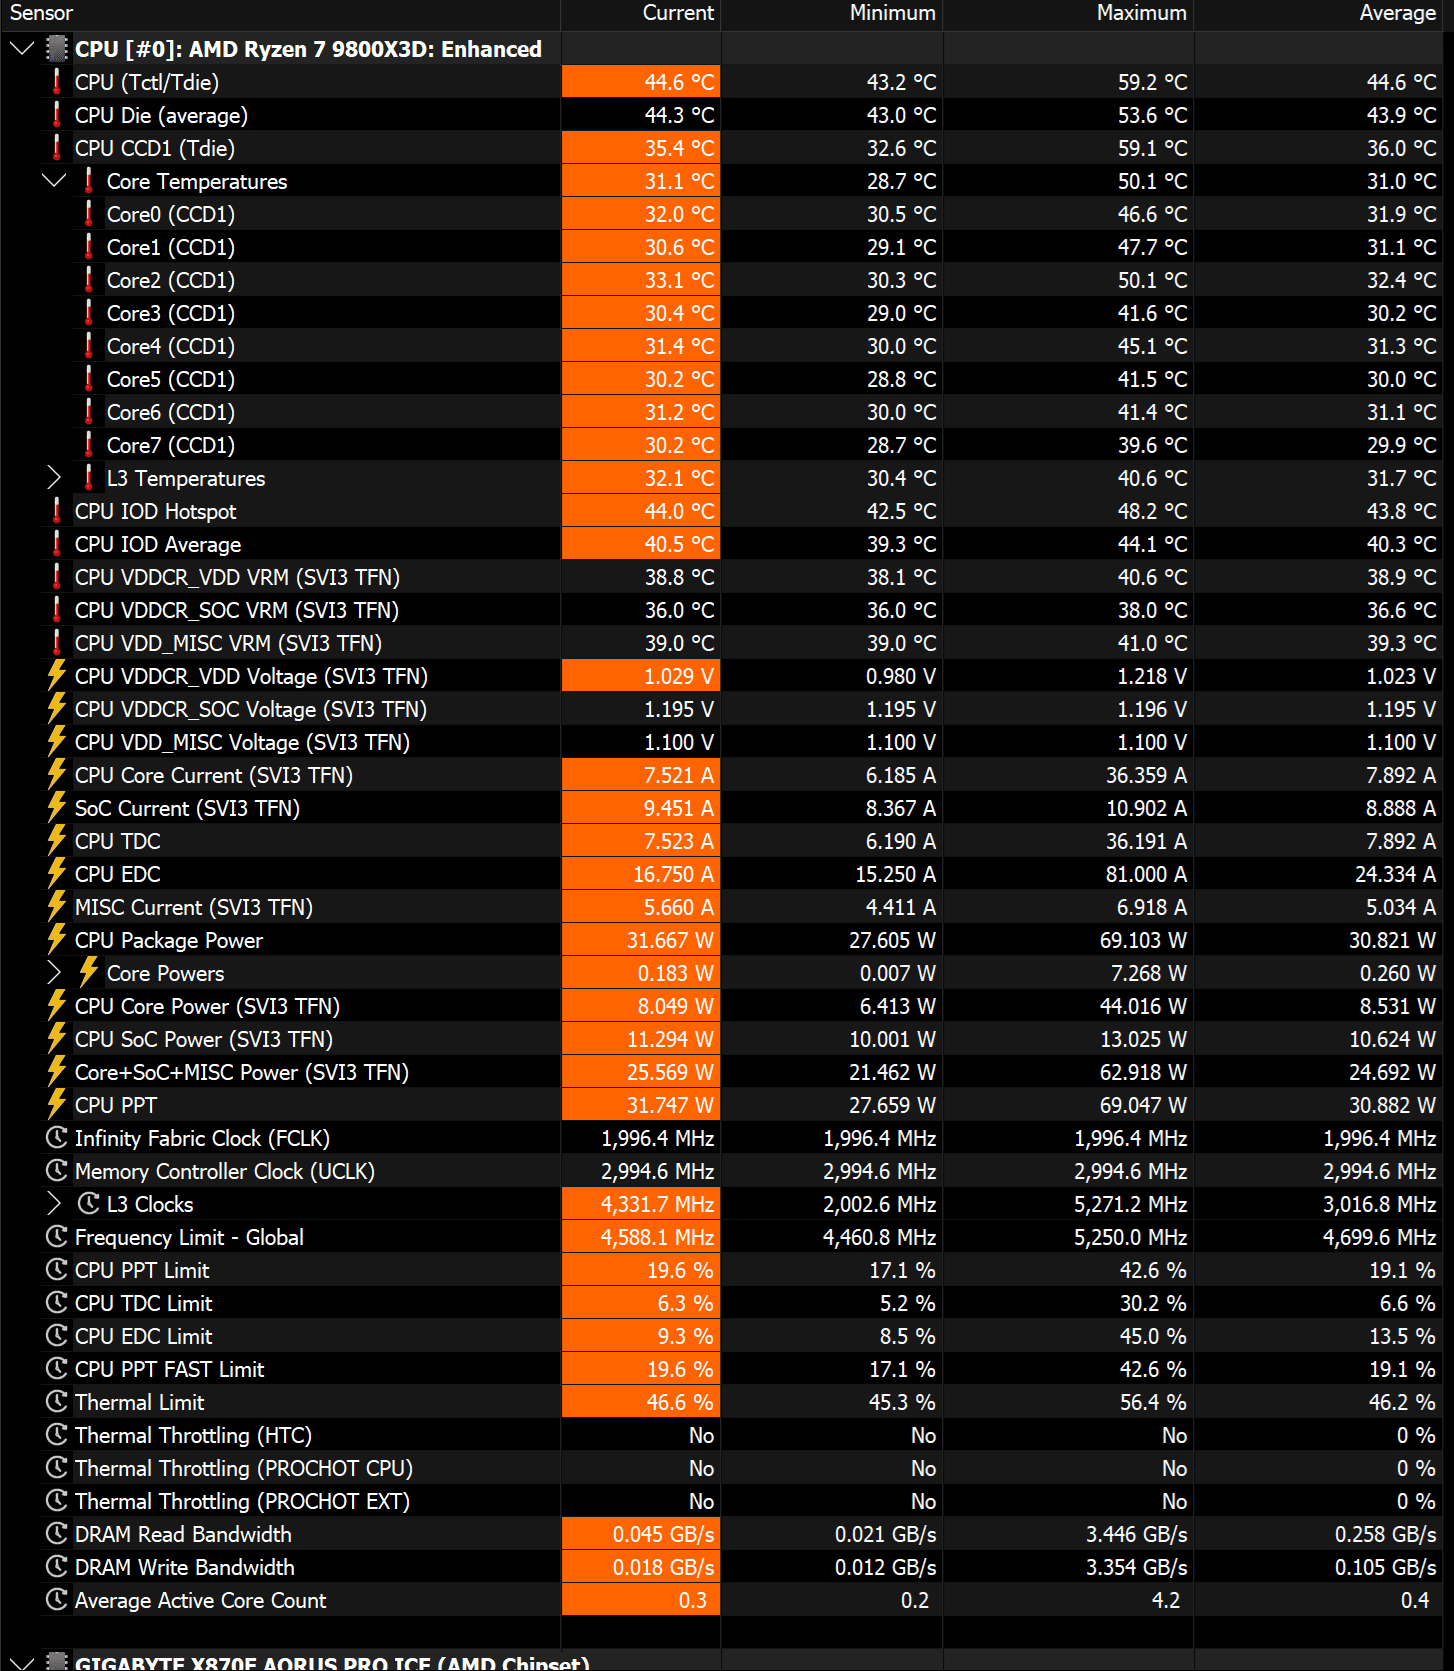
Task: Click thermometer icon for L3 Temperatures
Action: click(x=89, y=478)
